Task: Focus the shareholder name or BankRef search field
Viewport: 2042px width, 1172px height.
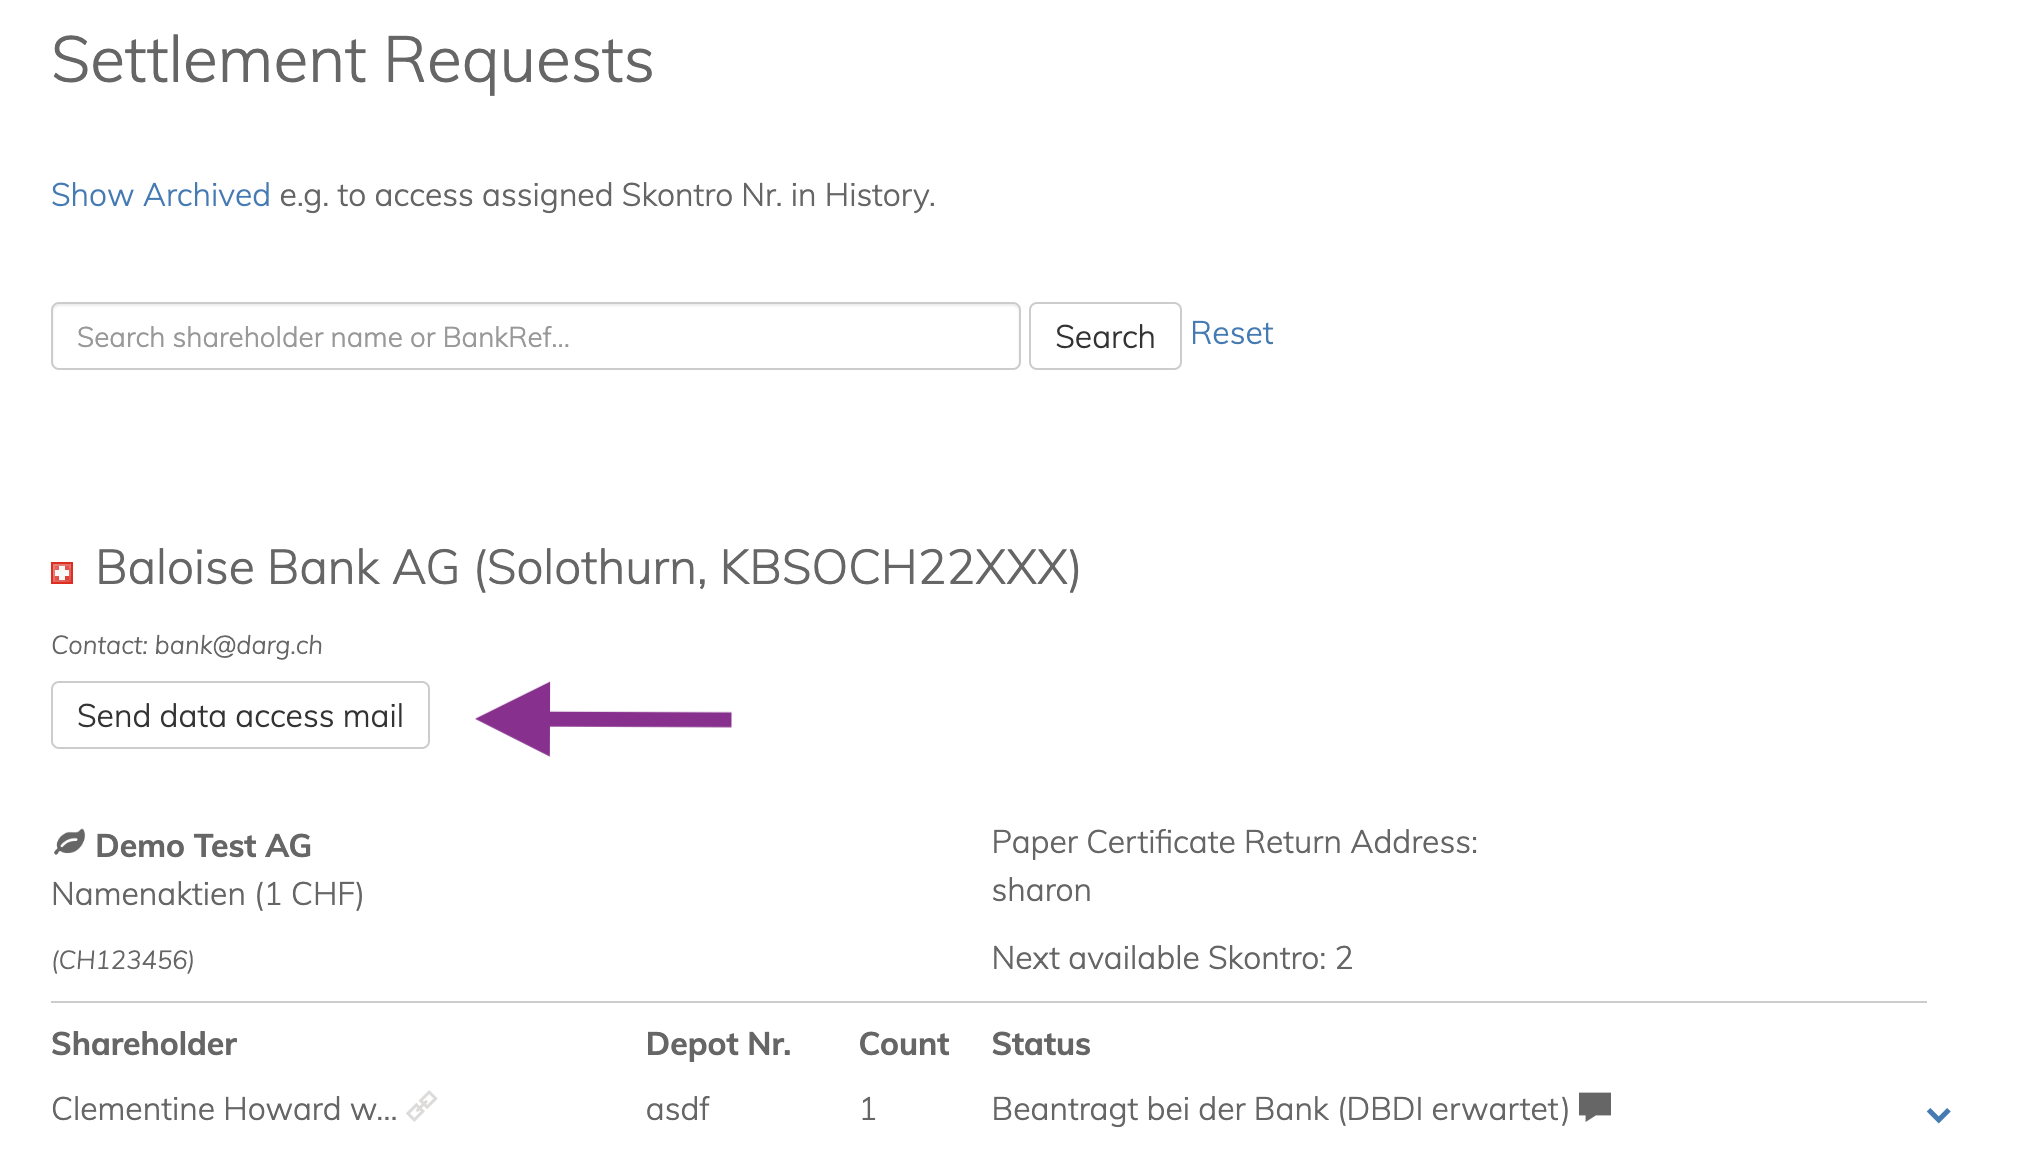Action: (x=536, y=336)
